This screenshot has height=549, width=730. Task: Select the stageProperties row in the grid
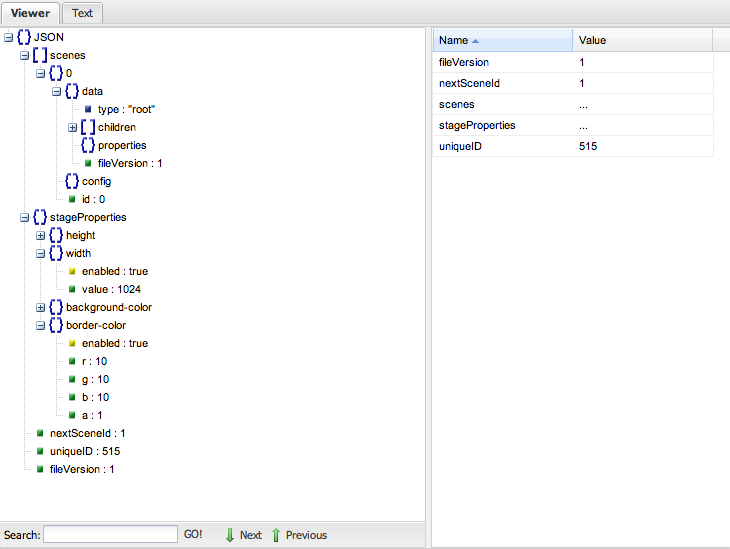(573, 125)
